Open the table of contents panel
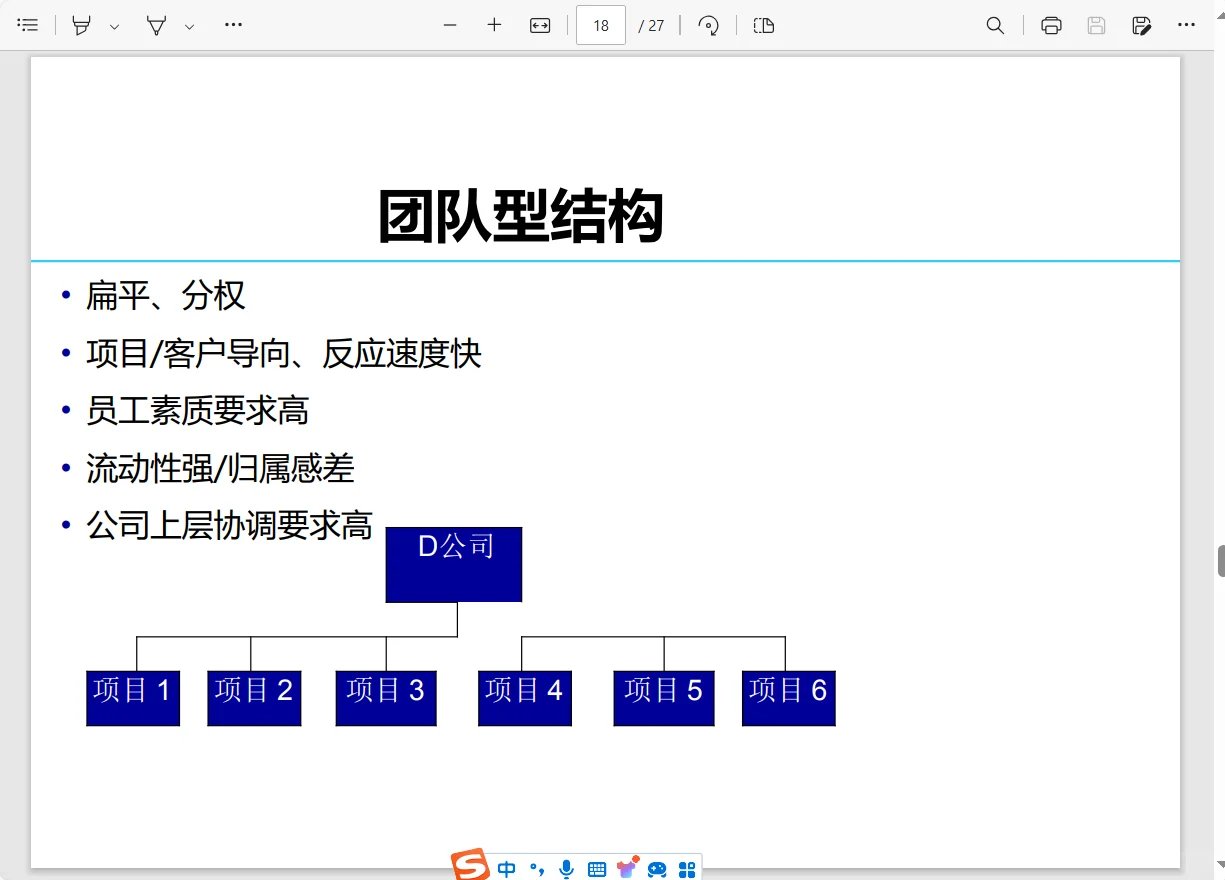This screenshot has width=1225, height=880. [x=28, y=25]
